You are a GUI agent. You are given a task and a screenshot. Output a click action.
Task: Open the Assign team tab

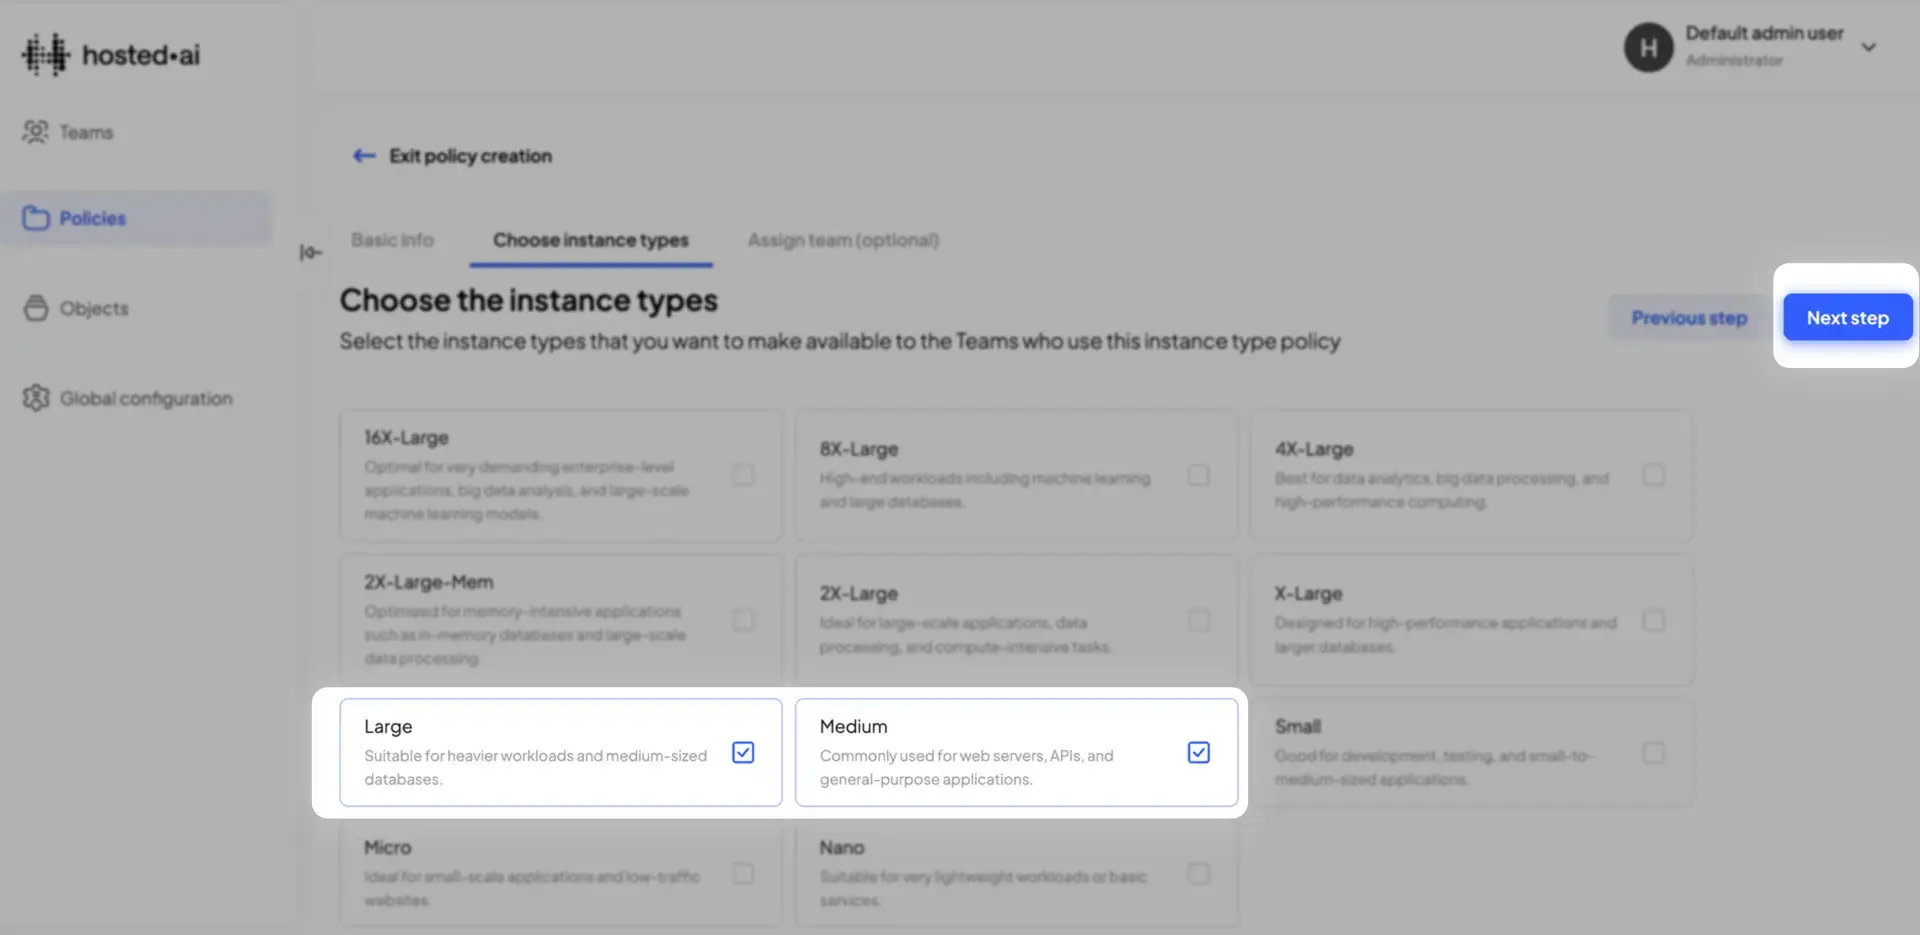point(842,240)
